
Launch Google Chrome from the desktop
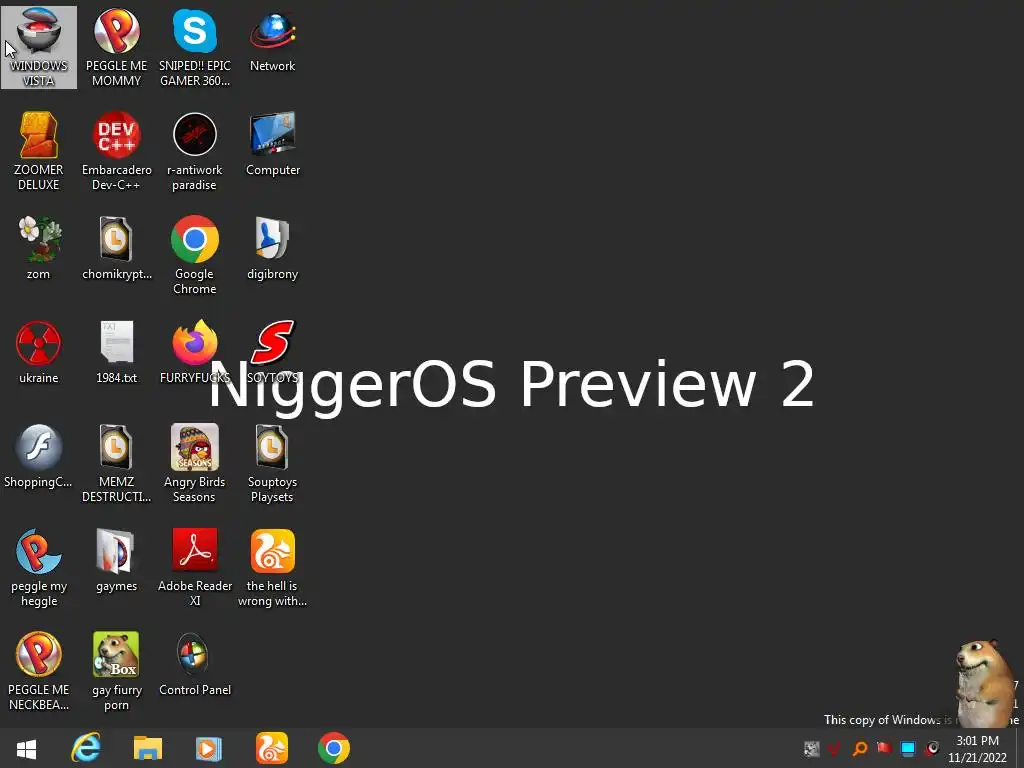195,255
